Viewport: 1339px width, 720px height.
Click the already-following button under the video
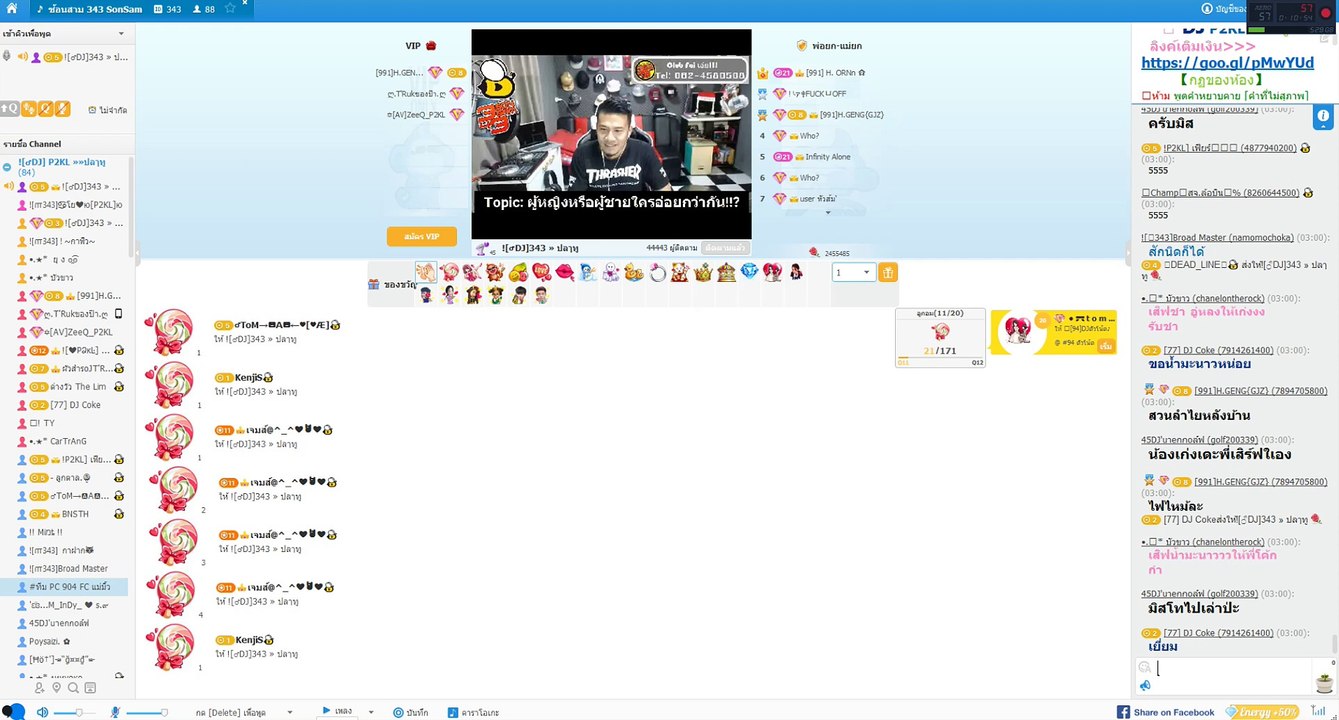(x=724, y=247)
